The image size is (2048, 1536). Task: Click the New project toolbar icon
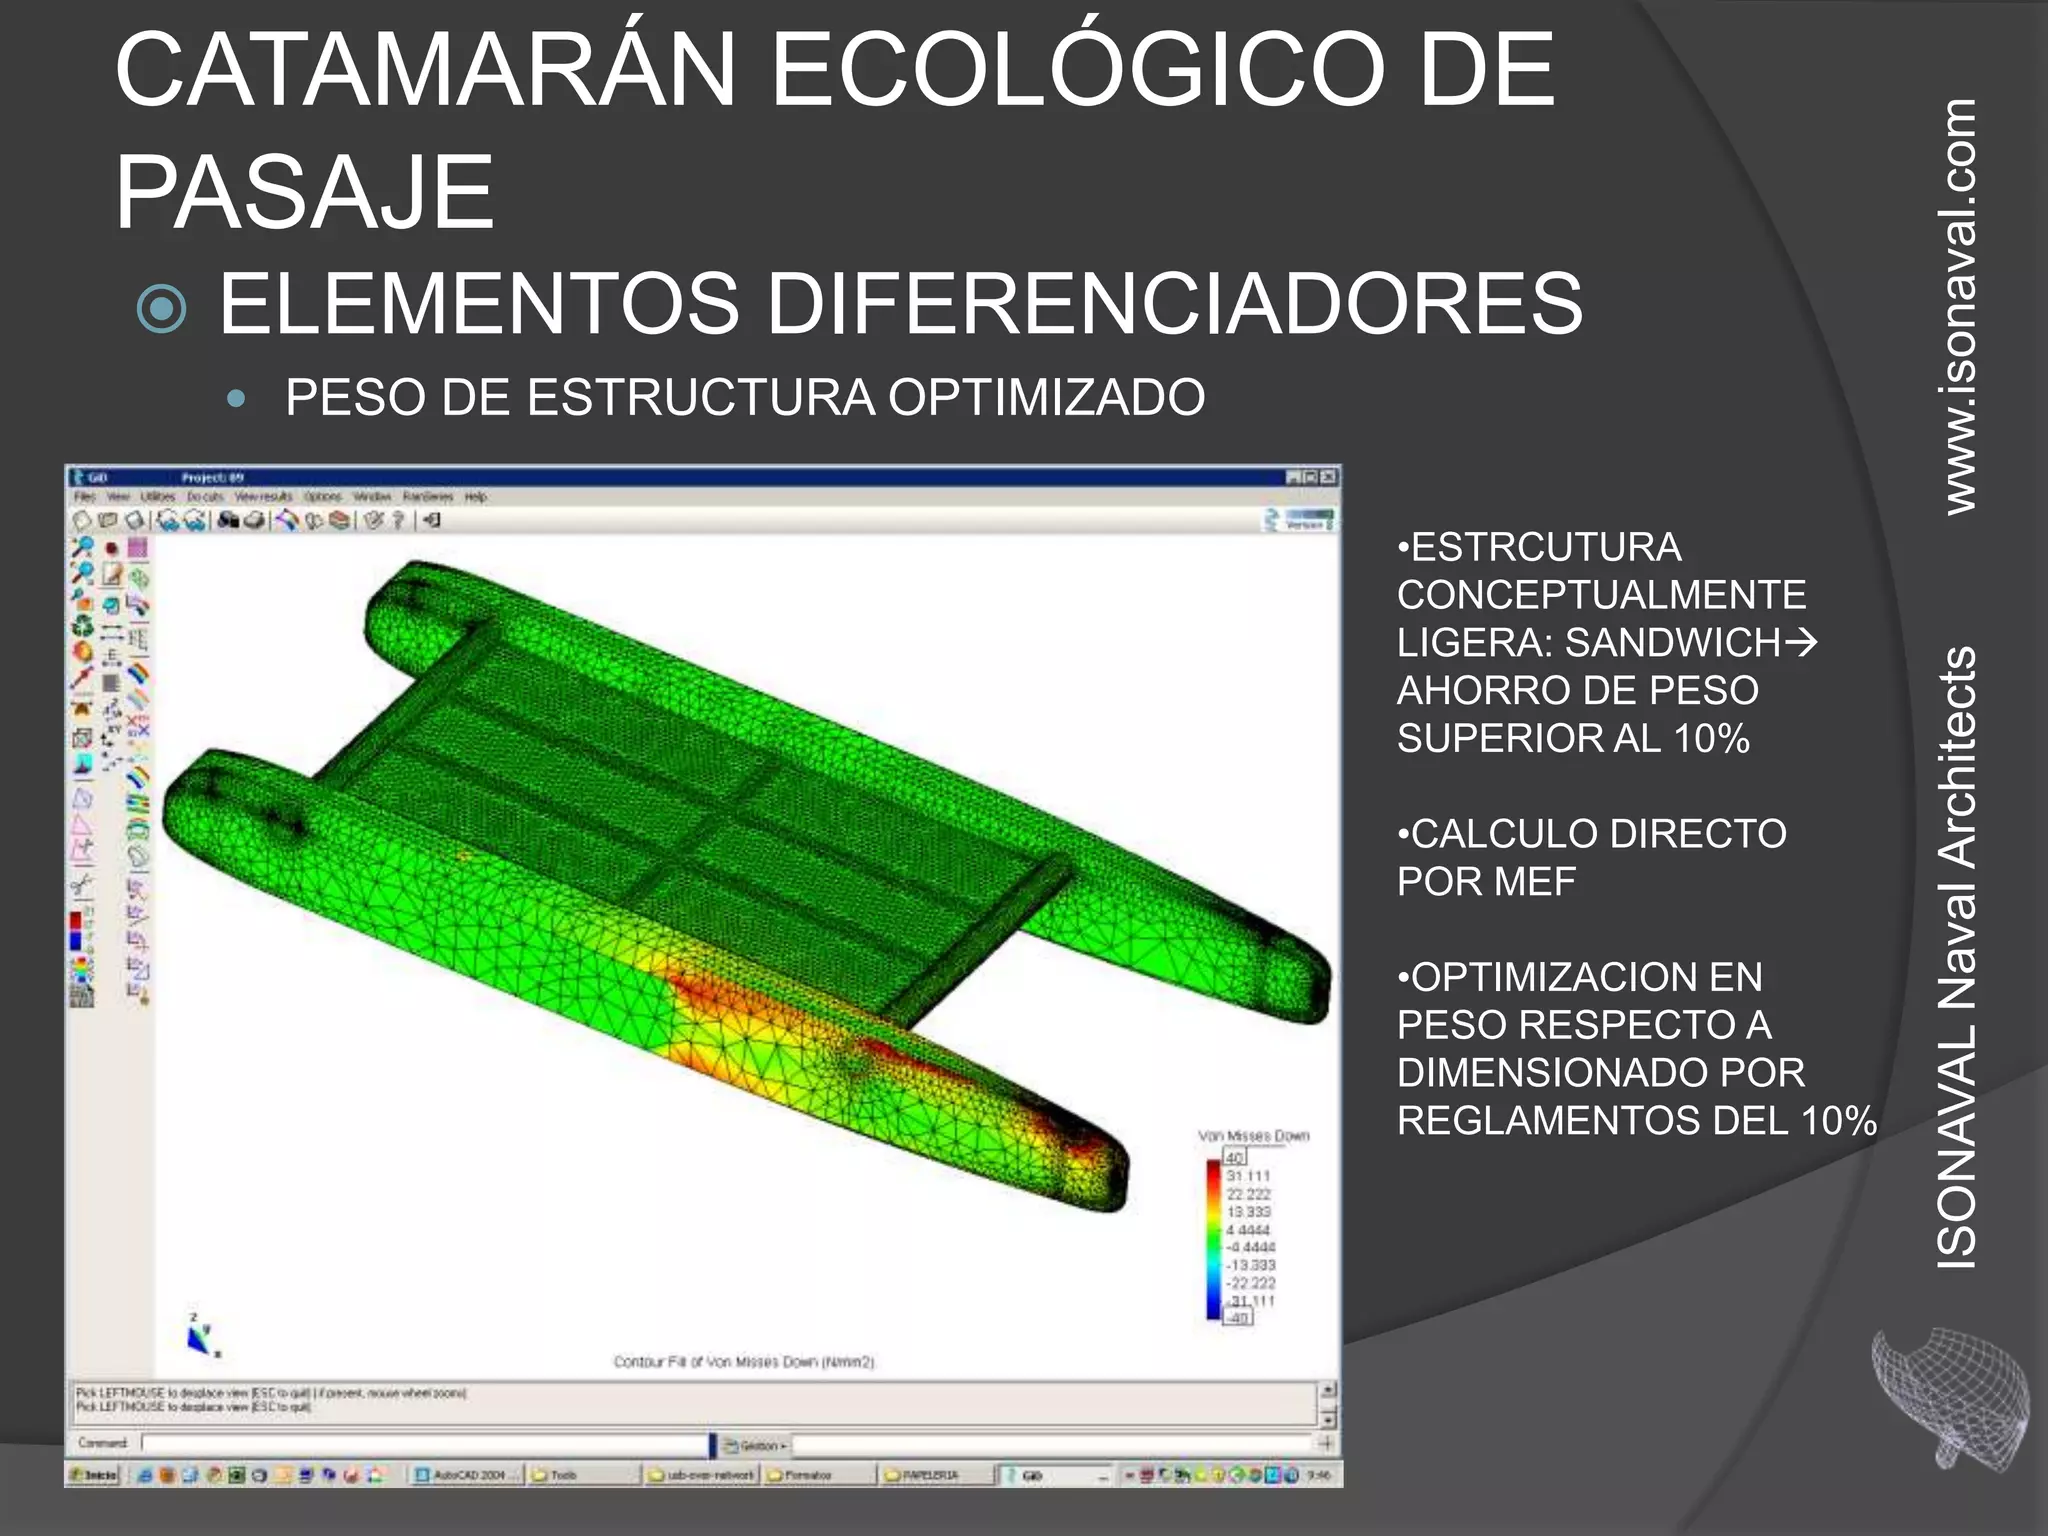[x=82, y=520]
